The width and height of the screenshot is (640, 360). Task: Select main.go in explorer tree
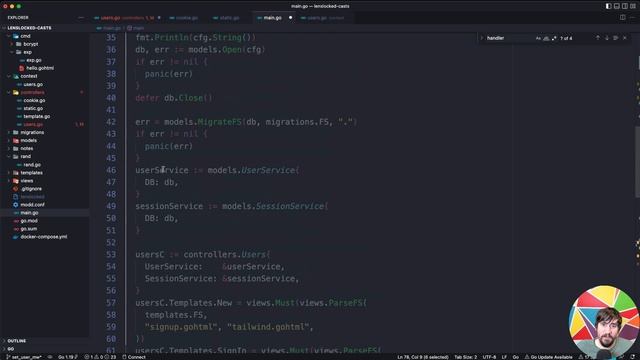(45, 213)
